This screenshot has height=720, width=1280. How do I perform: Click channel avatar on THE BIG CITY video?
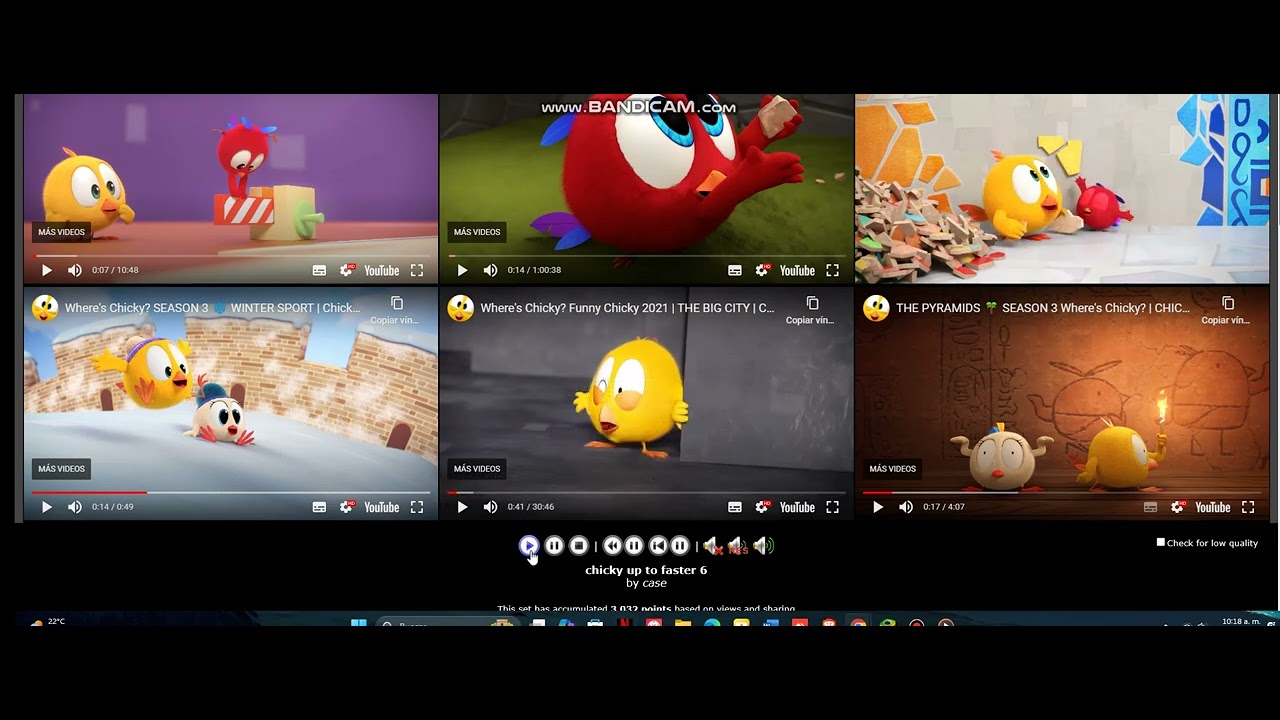tap(461, 308)
